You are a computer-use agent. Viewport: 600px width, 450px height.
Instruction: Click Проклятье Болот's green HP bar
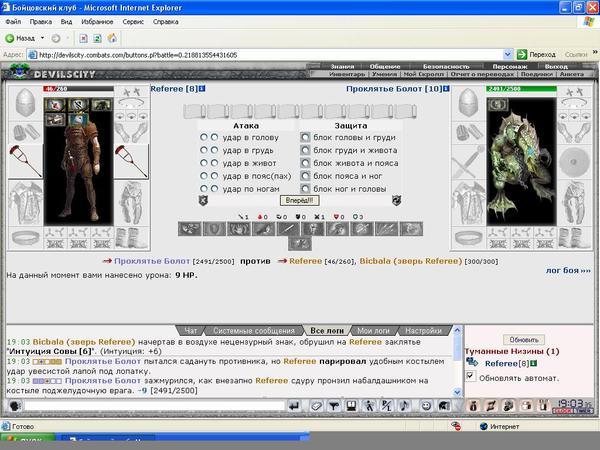[521, 89]
